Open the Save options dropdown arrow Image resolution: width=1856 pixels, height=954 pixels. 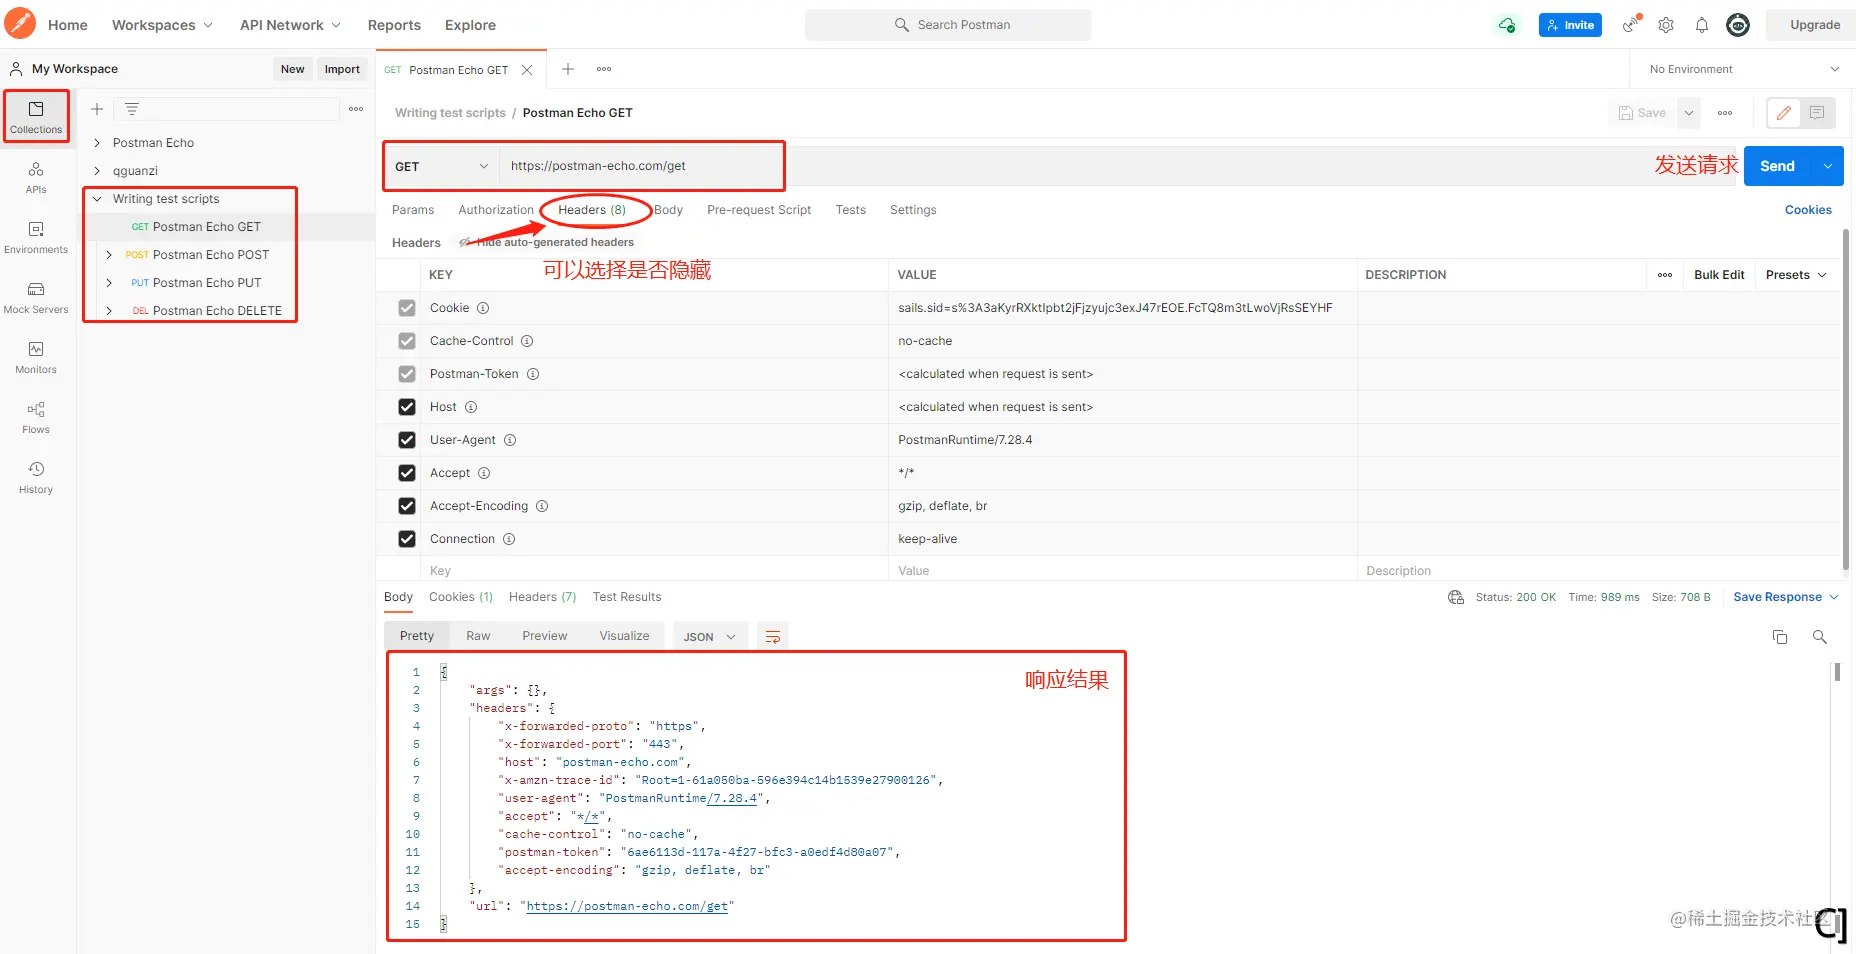pos(1689,113)
